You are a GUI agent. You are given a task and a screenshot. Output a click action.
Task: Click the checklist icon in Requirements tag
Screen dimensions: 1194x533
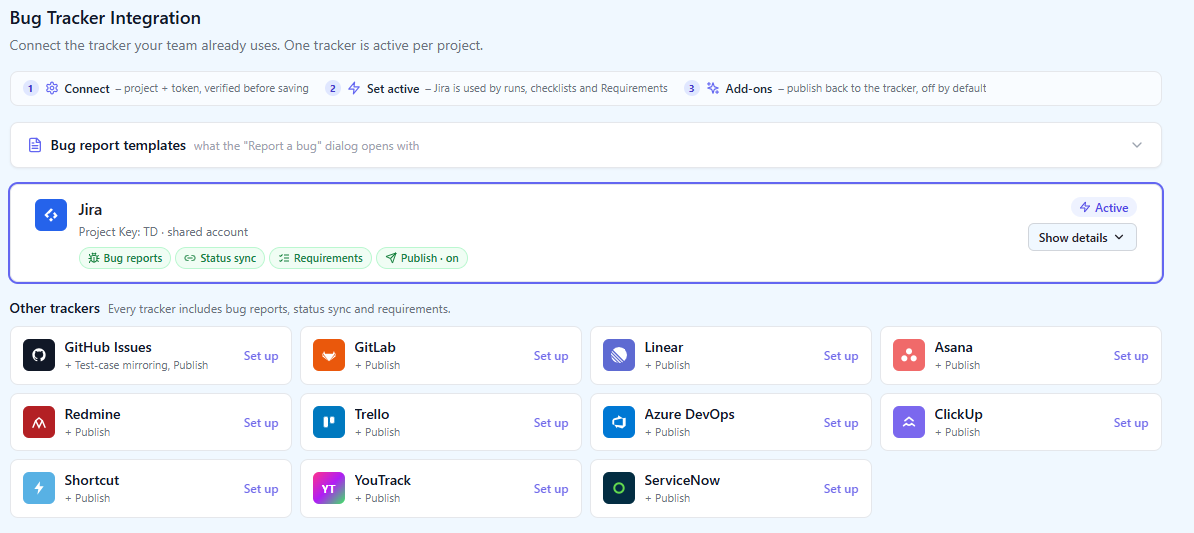[284, 258]
